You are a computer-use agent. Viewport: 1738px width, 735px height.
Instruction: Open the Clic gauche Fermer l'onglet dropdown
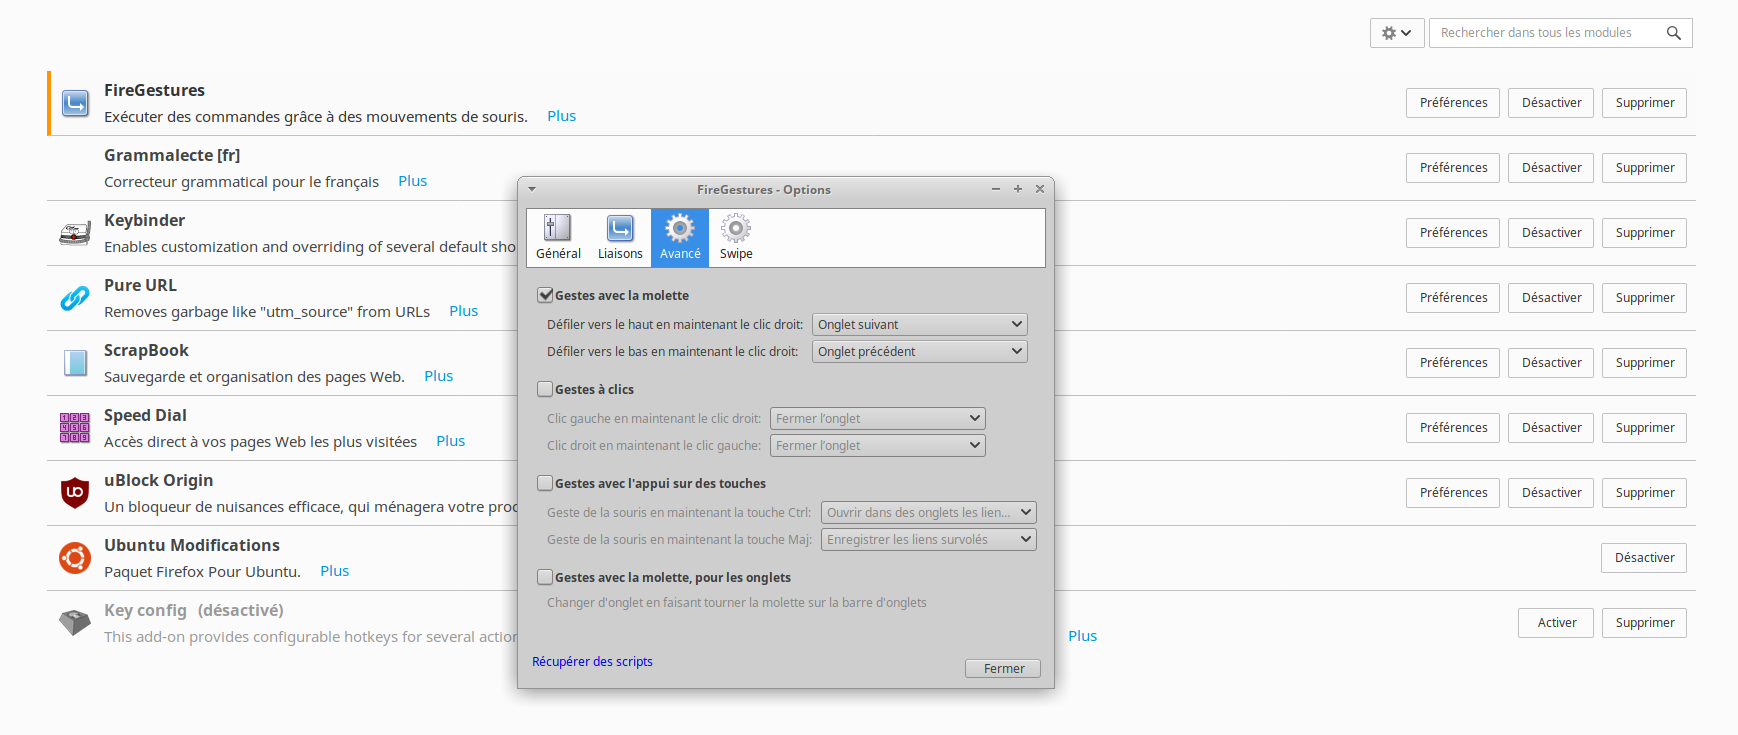pyautogui.click(x=878, y=418)
